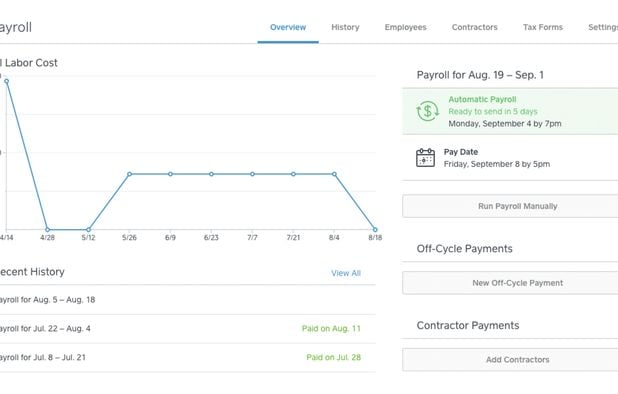
Task: Select the Tax Forms tab
Action: [x=543, y=27]
